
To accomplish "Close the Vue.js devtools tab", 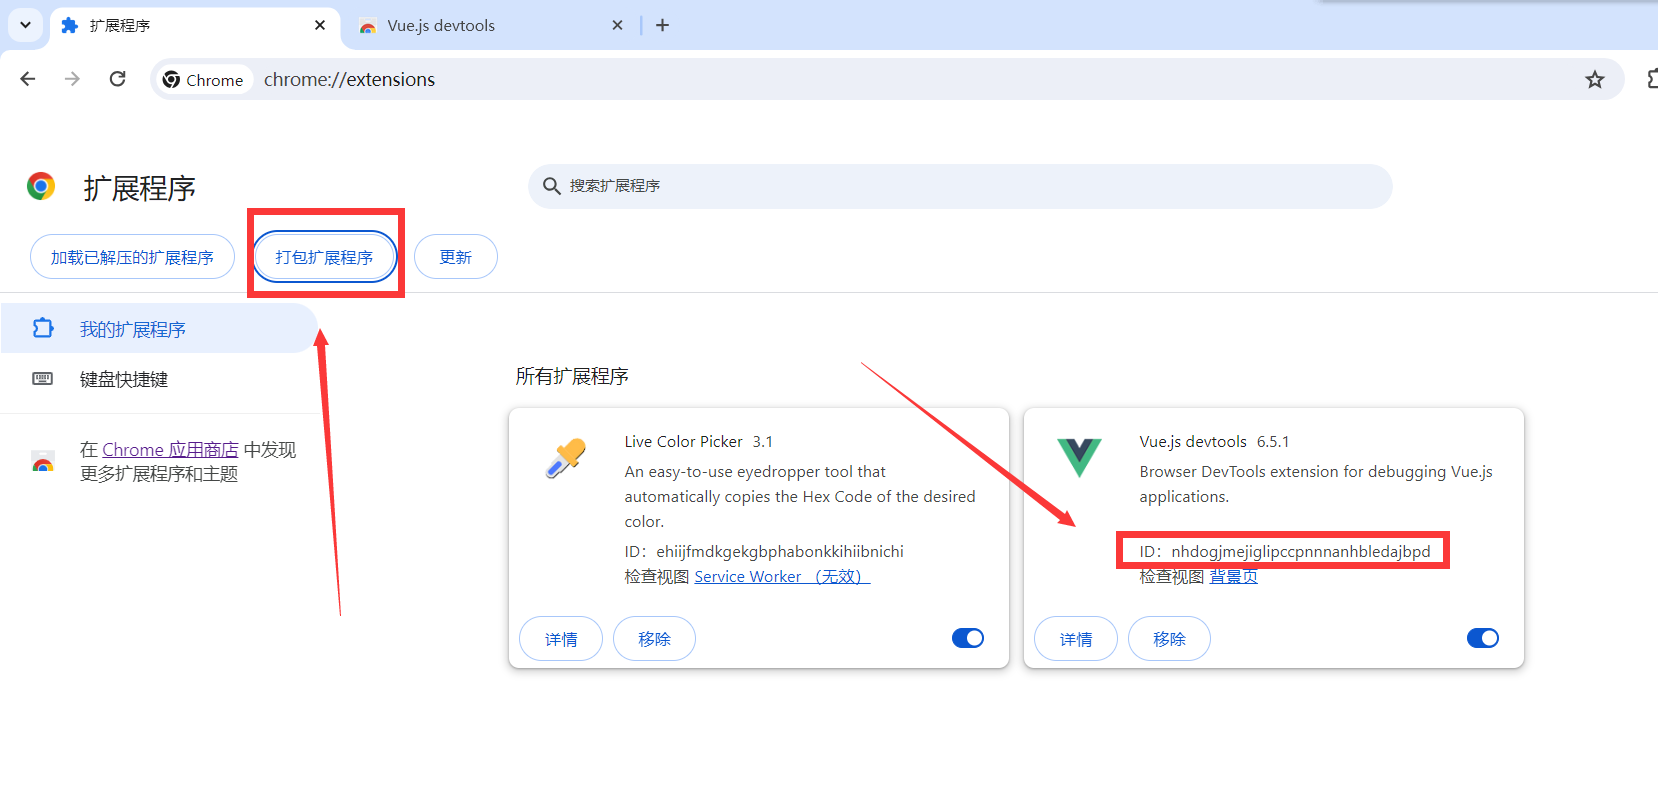I will click(x=617, y=25).
